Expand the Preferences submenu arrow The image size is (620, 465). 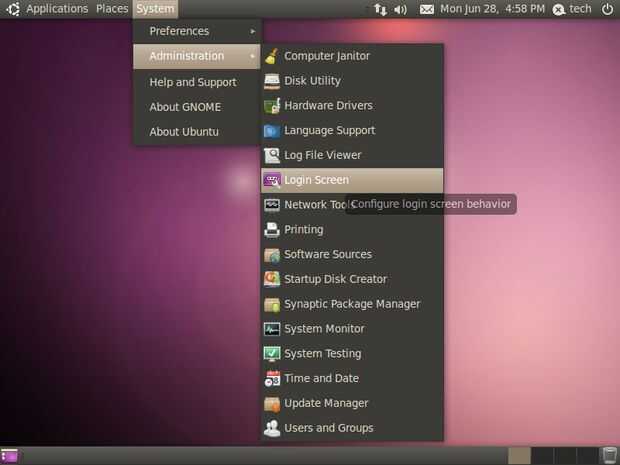pyautogui.click(x=253, y=31)
